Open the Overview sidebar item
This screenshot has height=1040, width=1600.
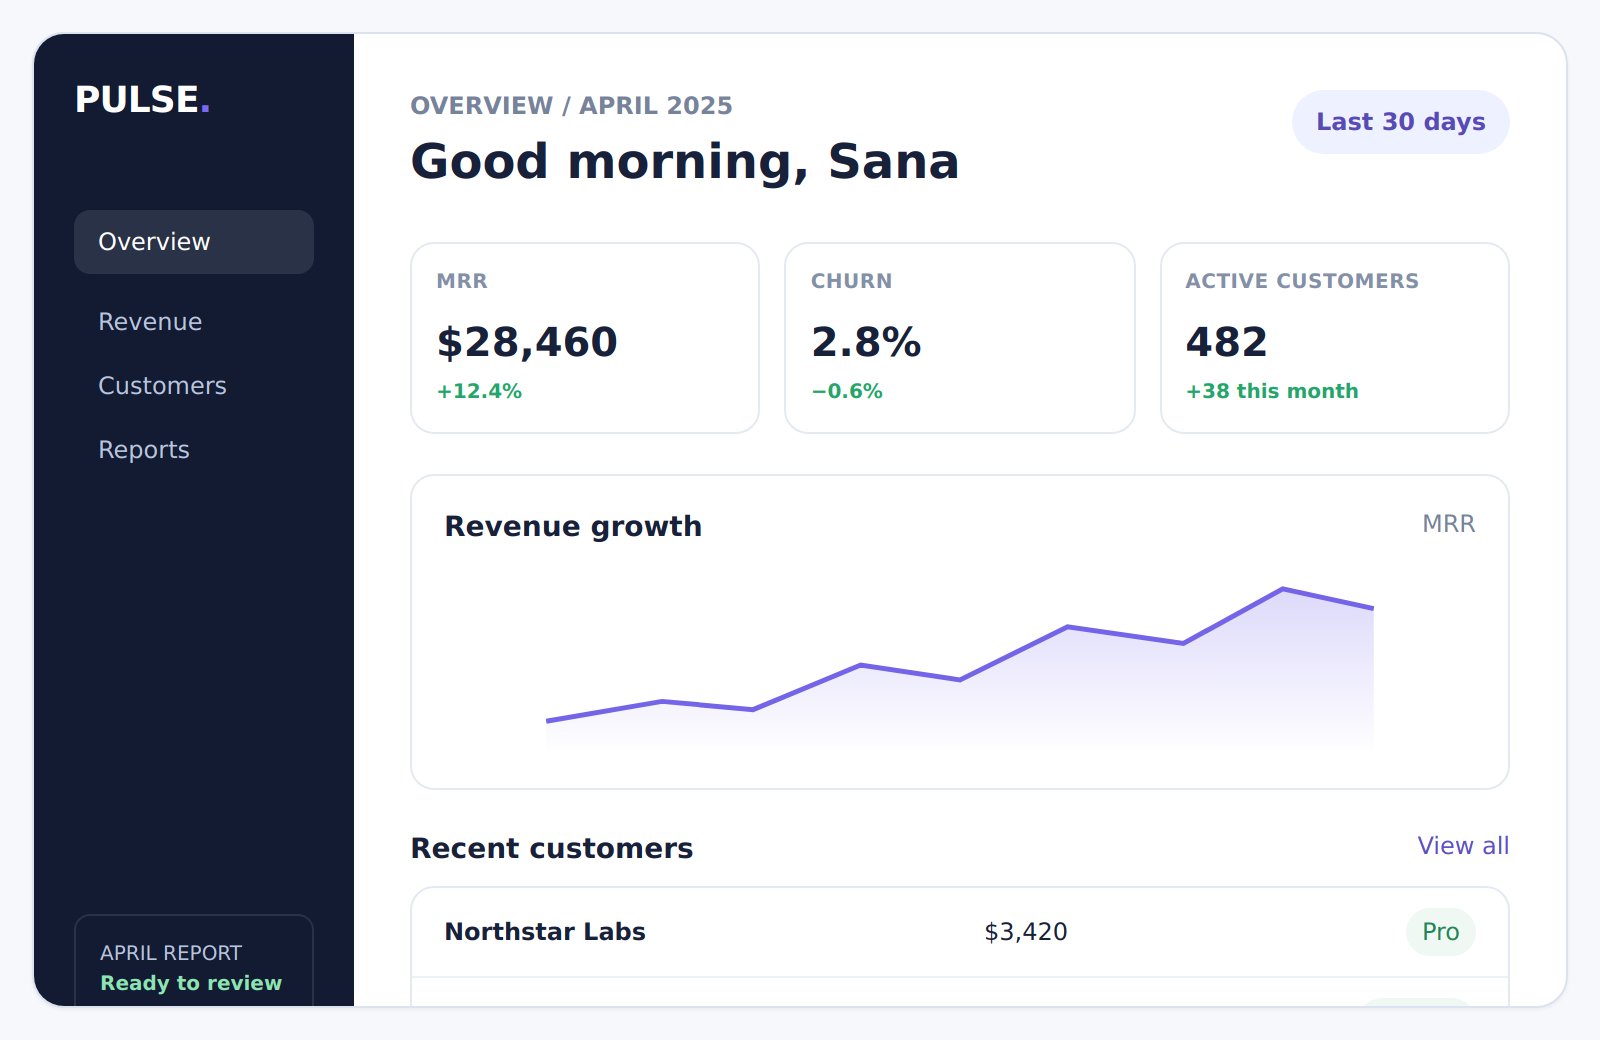[194, 242]
